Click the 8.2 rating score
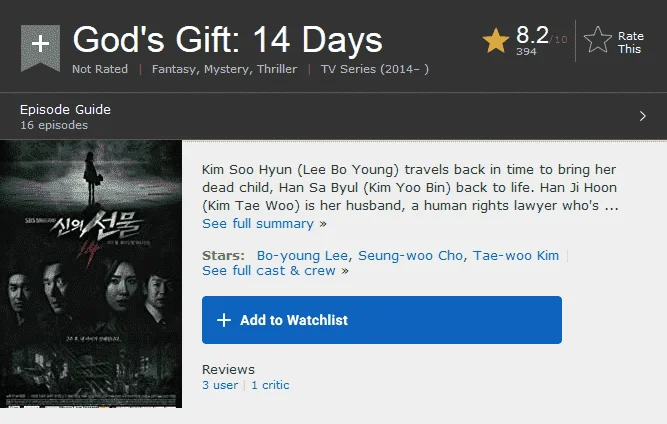667x424 pixels. [532, 35]
